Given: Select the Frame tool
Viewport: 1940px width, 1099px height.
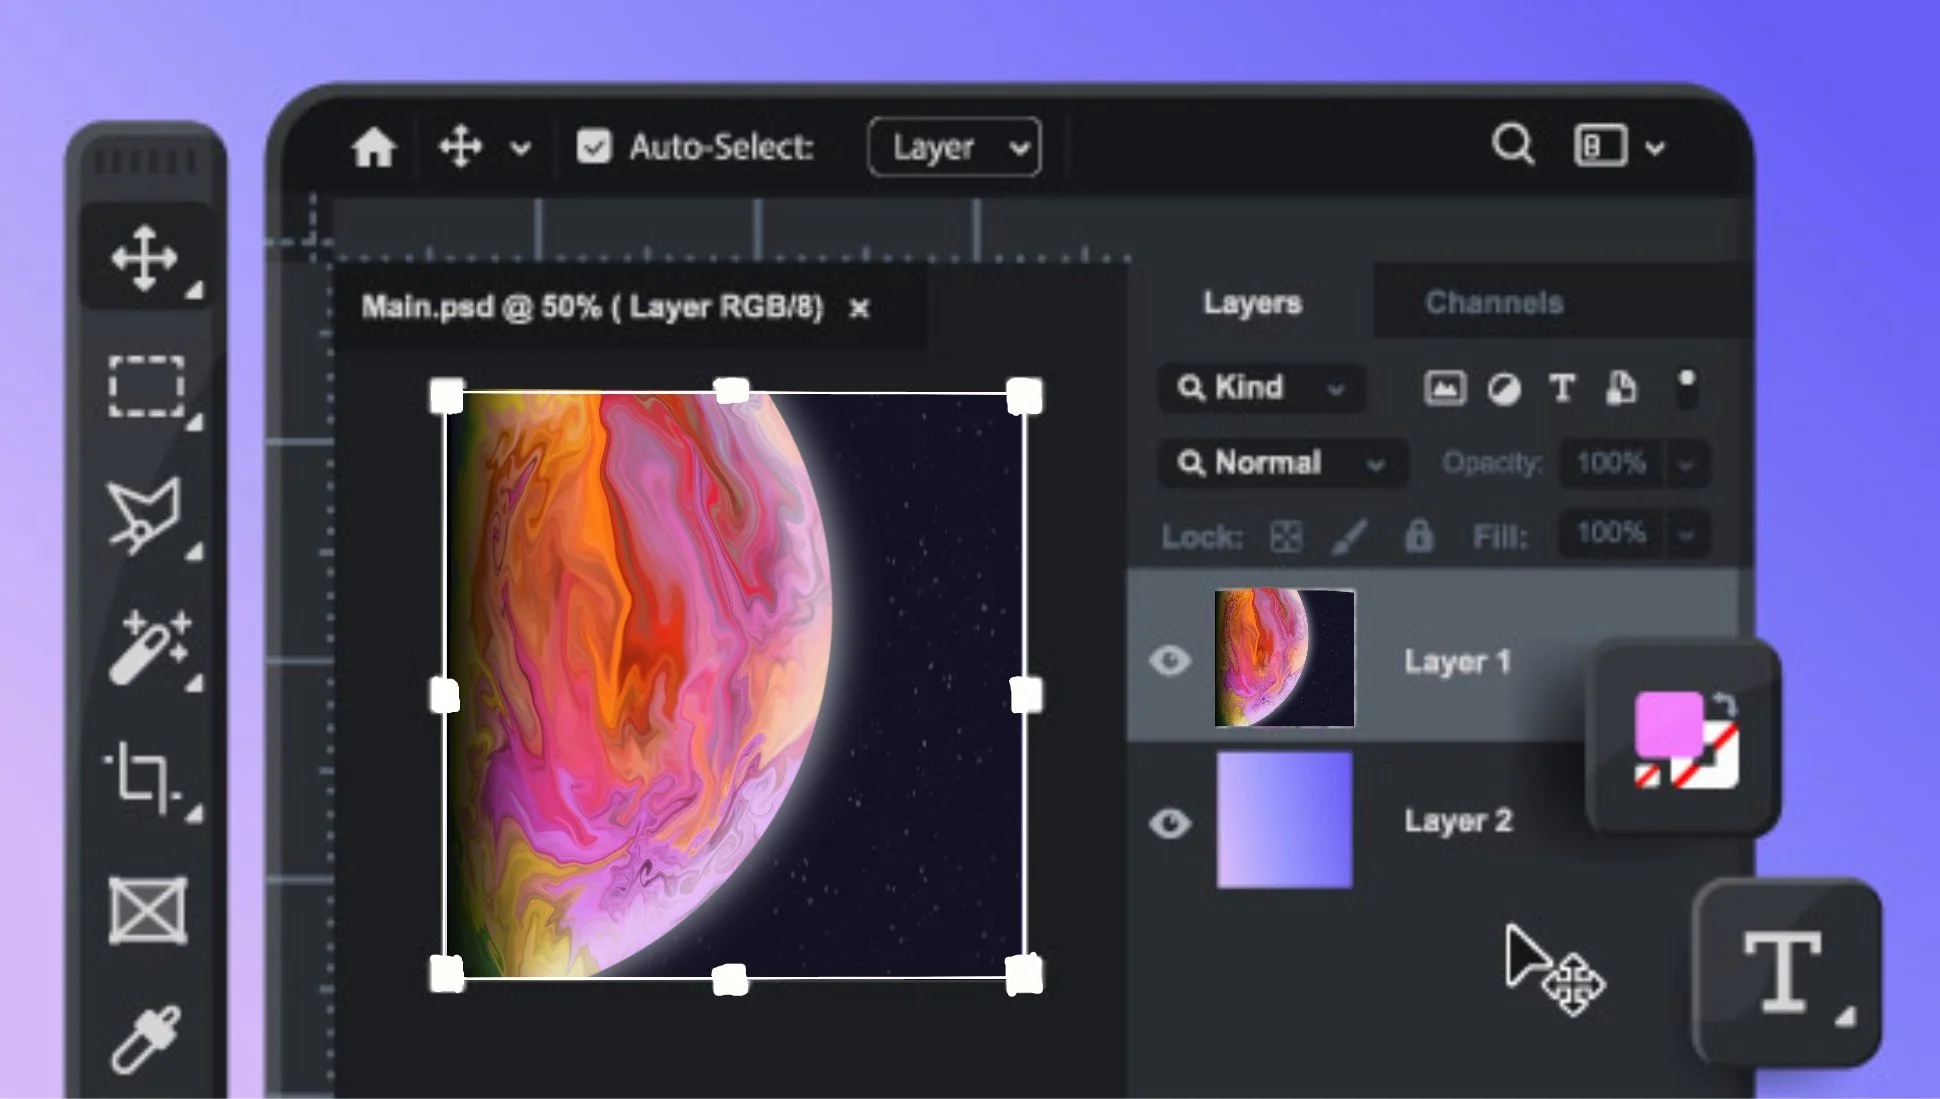Looking at the screenshot, I should point(148,910).
